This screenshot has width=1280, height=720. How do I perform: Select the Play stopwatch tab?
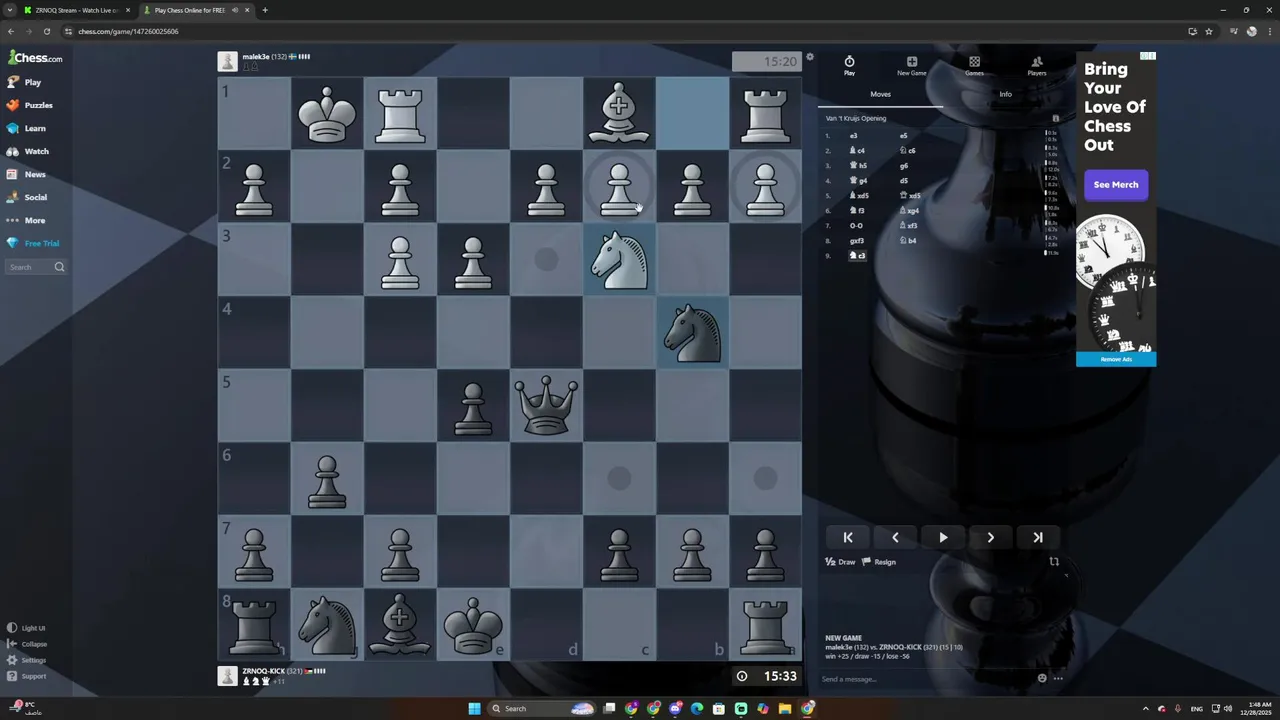pos(849,66)
